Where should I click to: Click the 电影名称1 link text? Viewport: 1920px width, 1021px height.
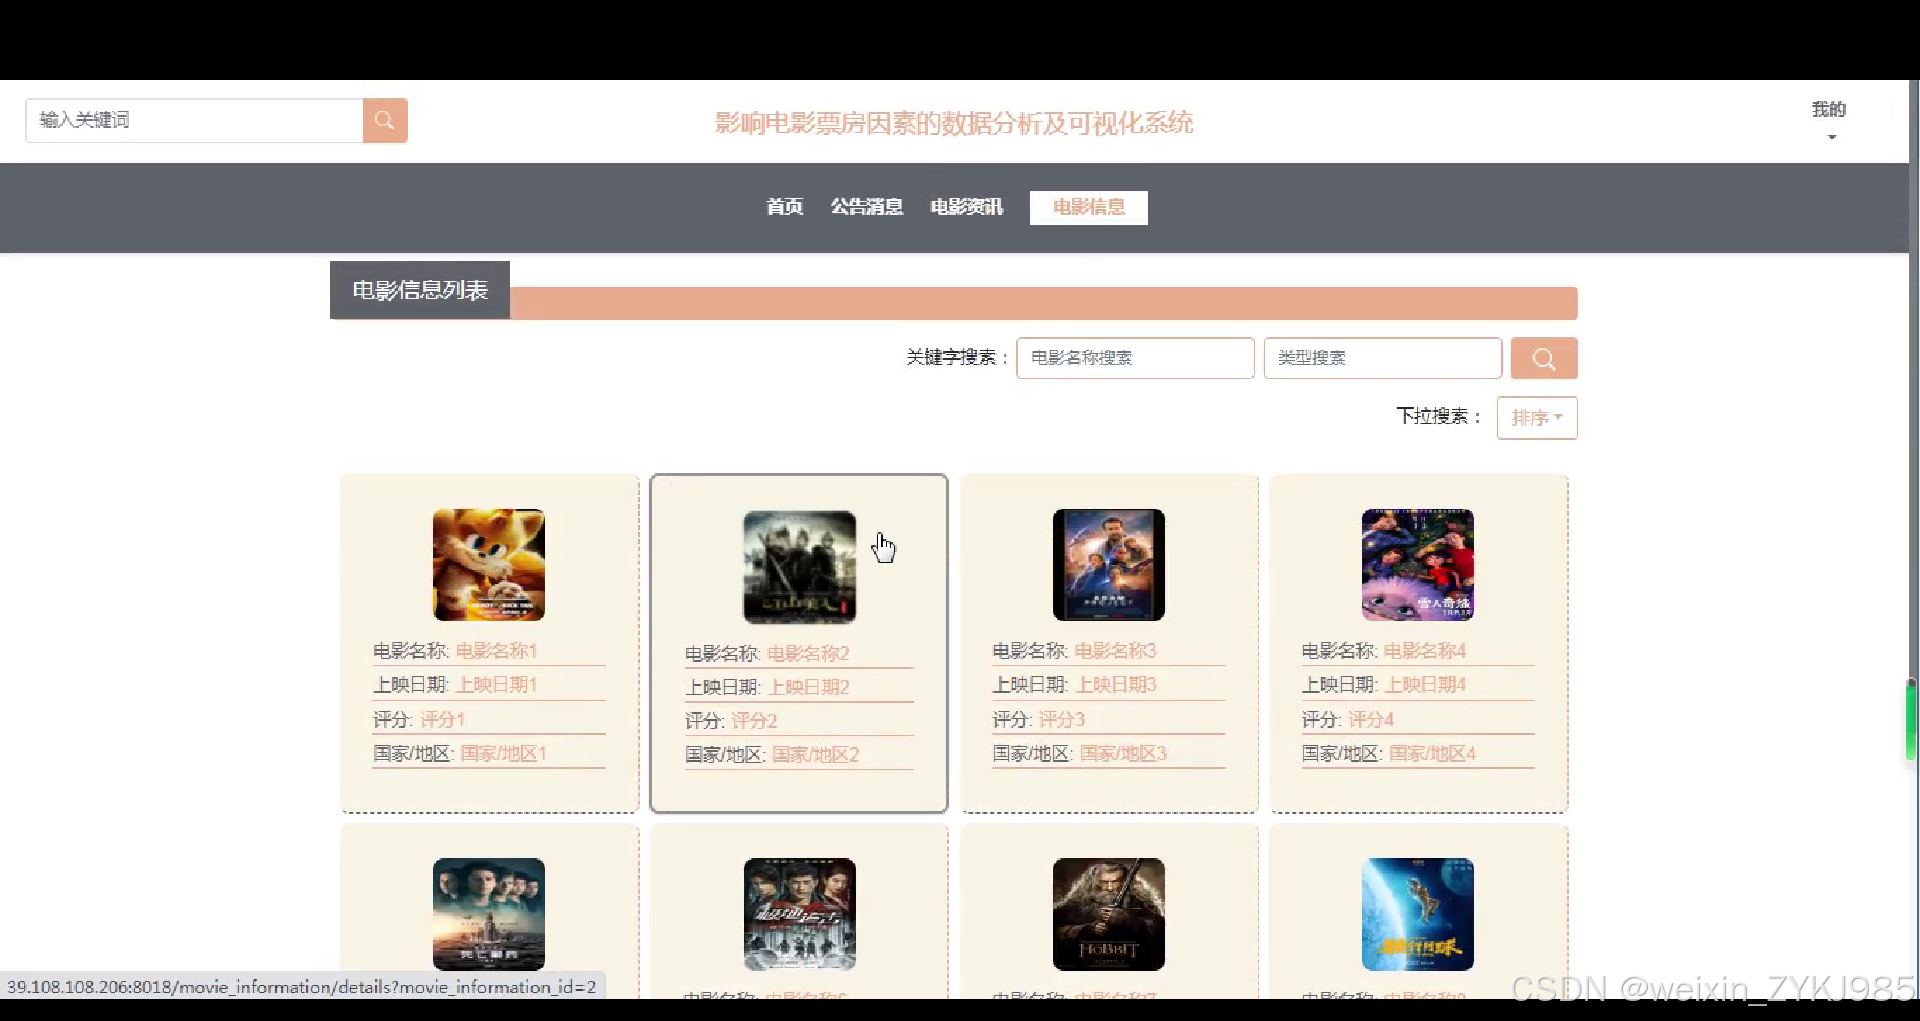497,651
